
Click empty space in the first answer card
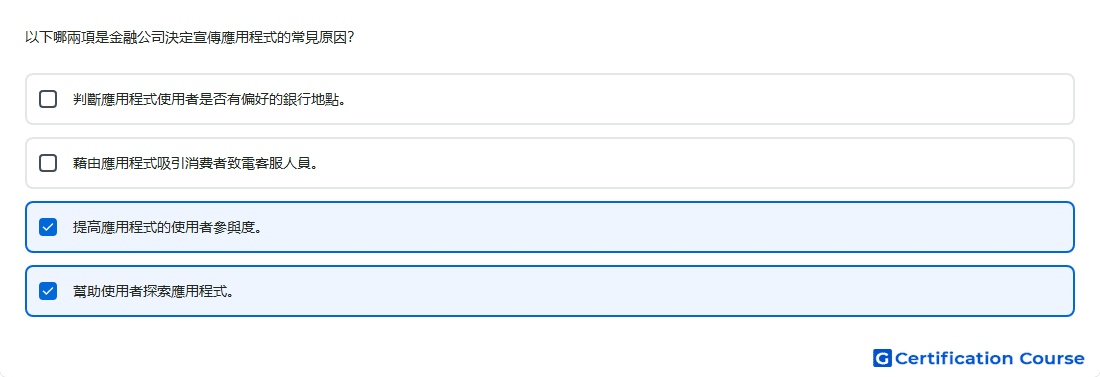point(702,99)
